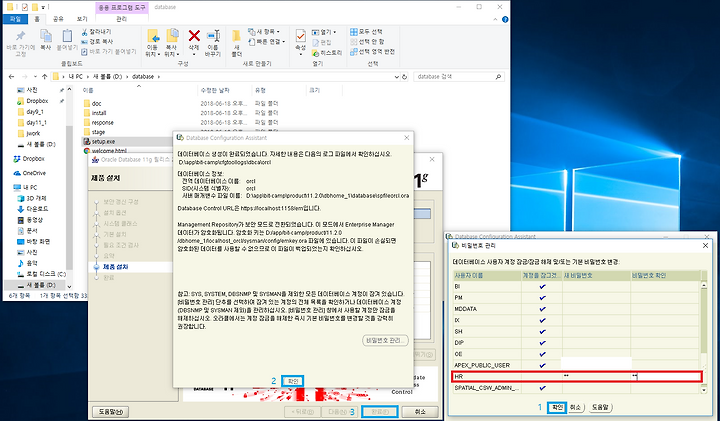The width and height of the screenshot is (720, 421).
Task: Click 바로 가기 붙여넣기 ribbon item
Action: tap(109, 51)
